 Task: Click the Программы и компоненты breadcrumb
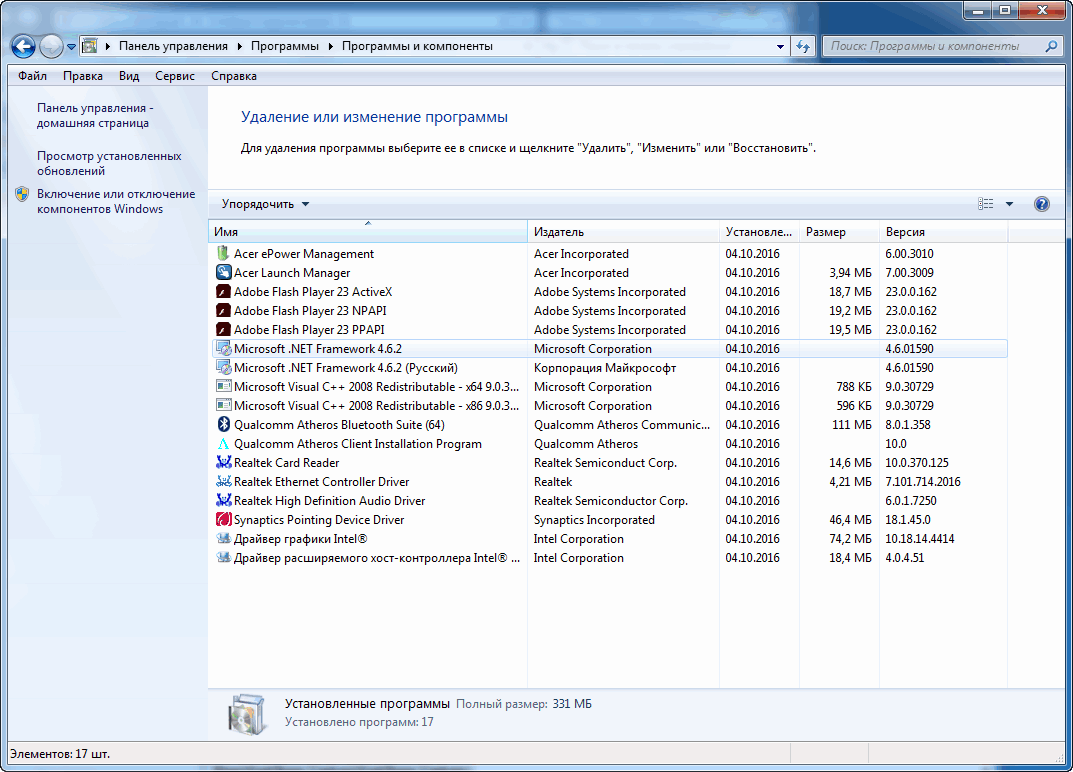417,47
